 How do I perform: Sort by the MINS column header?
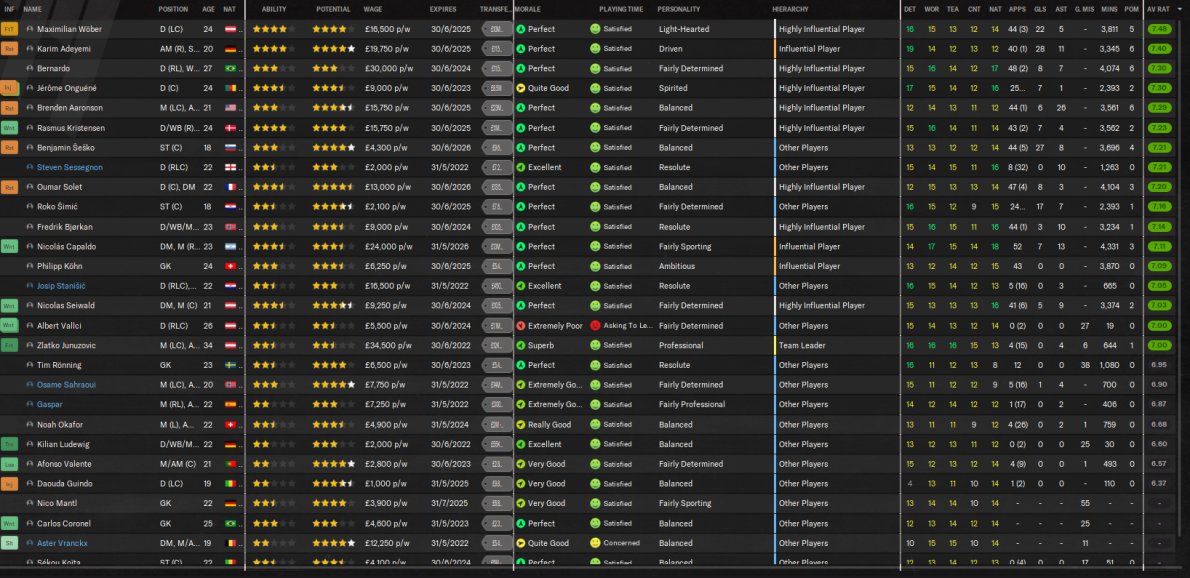pyautogui.click(x=1109, y=9)
